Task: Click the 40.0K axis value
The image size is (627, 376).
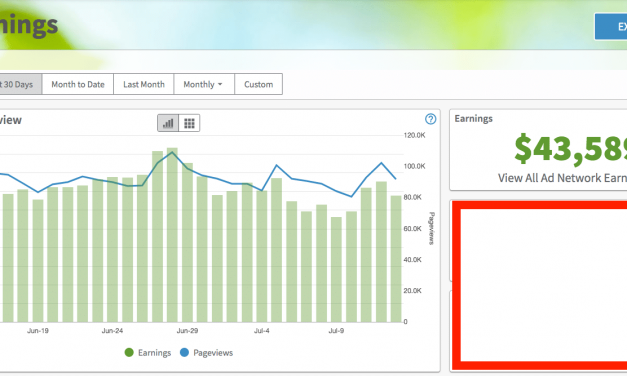Action: pyautogui.click(x=412, y=260)
